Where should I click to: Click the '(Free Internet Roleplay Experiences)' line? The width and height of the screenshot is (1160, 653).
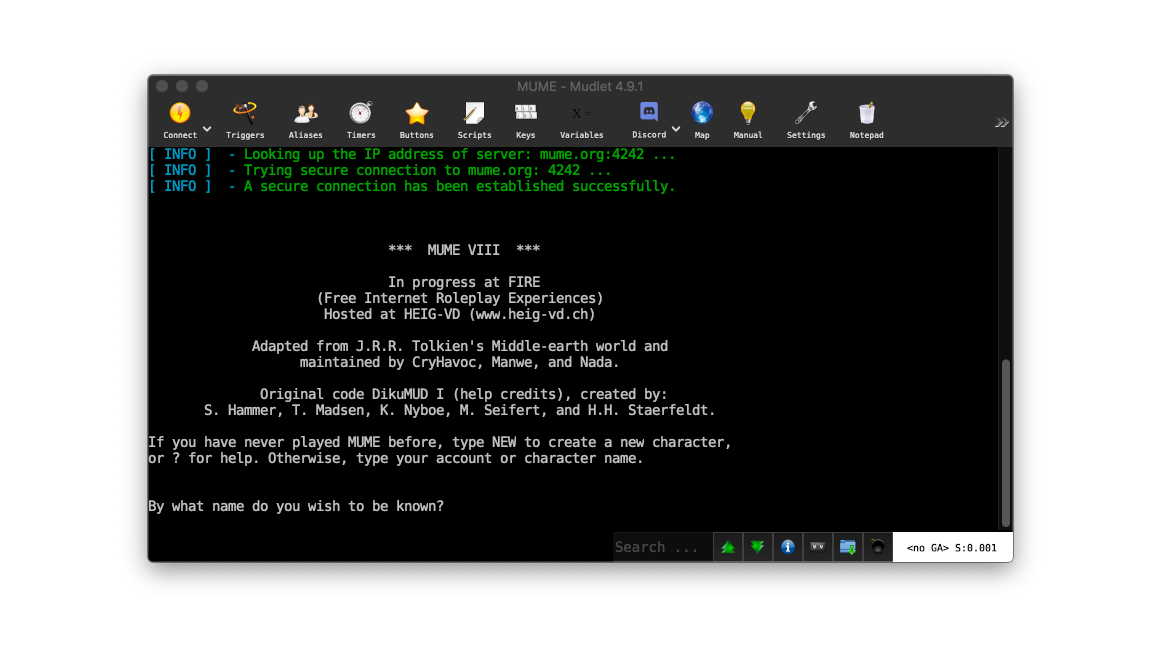pyautogui.click(x=460, y=299)
